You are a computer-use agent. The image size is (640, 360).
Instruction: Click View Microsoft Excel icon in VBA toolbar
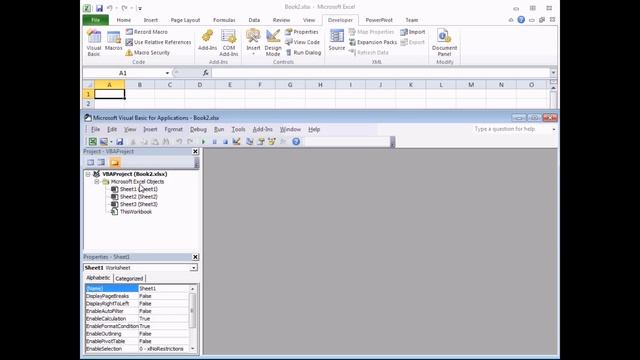(x=93, y=142)
